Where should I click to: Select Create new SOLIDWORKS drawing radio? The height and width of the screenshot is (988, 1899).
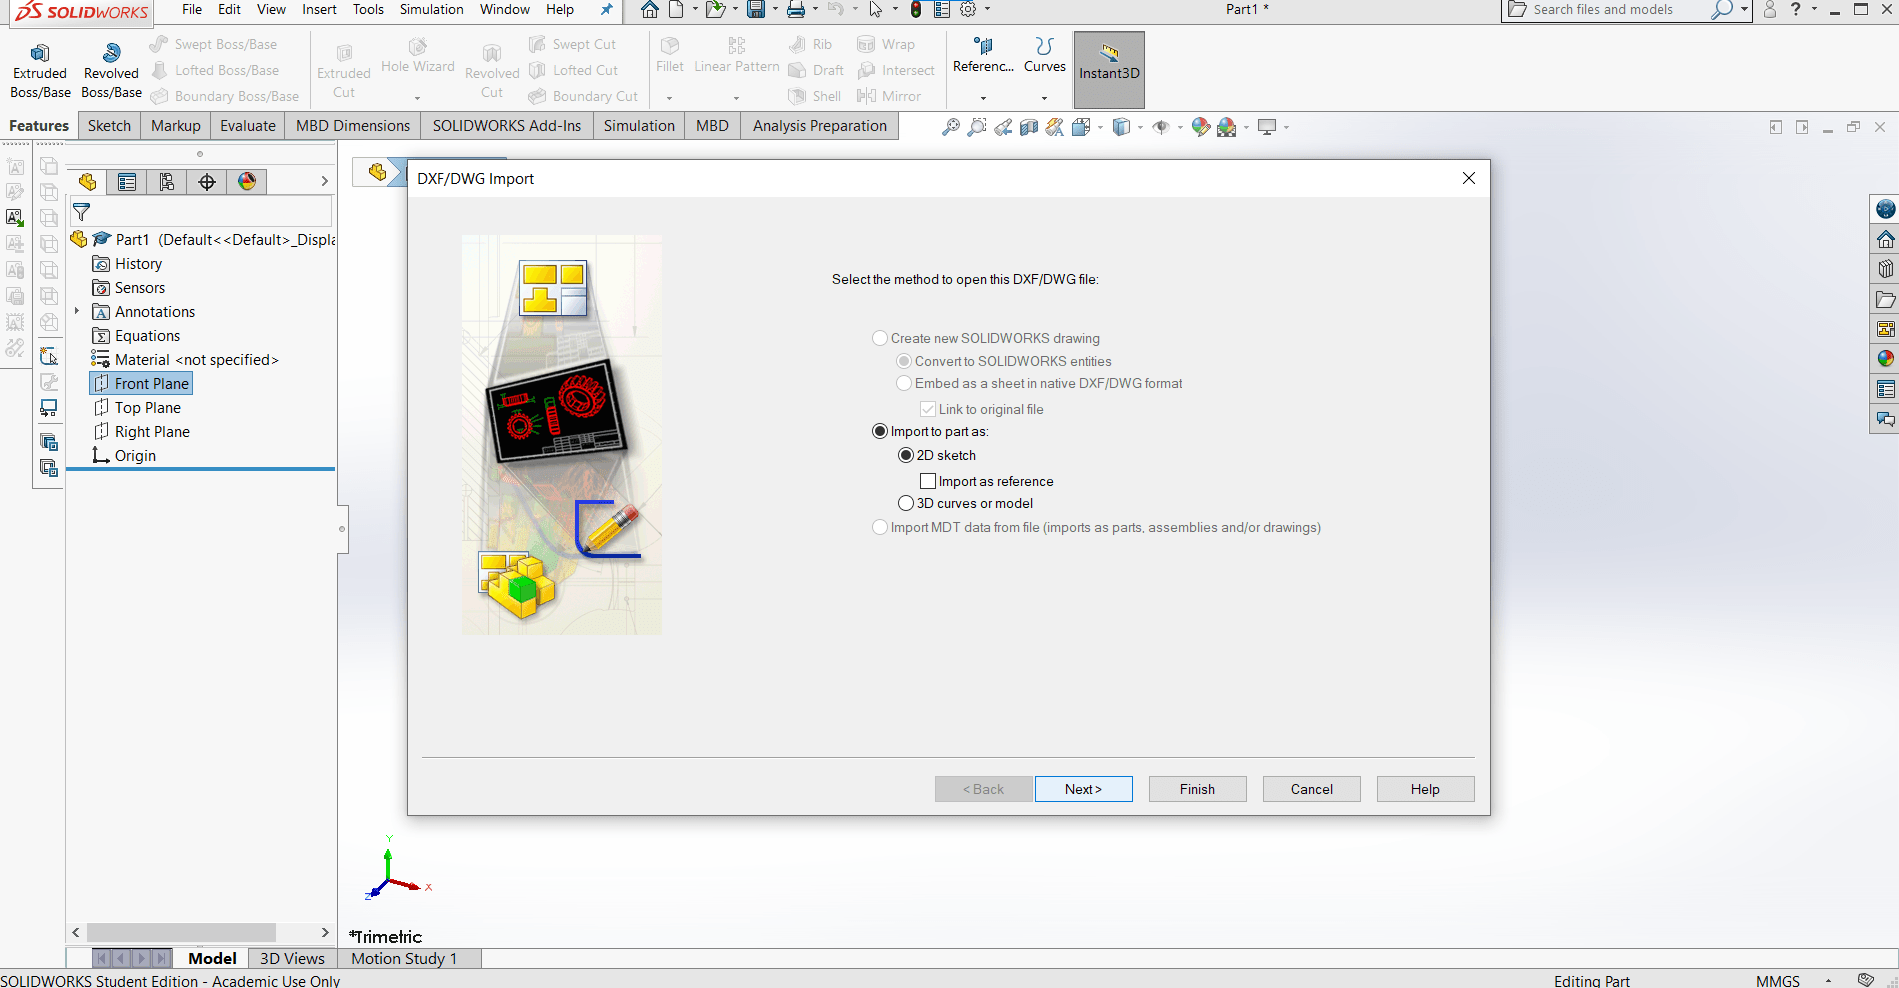point(880,338)
